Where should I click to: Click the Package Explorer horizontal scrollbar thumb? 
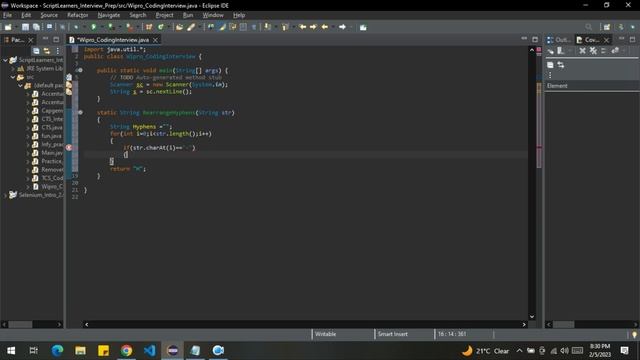click(20, 324)
